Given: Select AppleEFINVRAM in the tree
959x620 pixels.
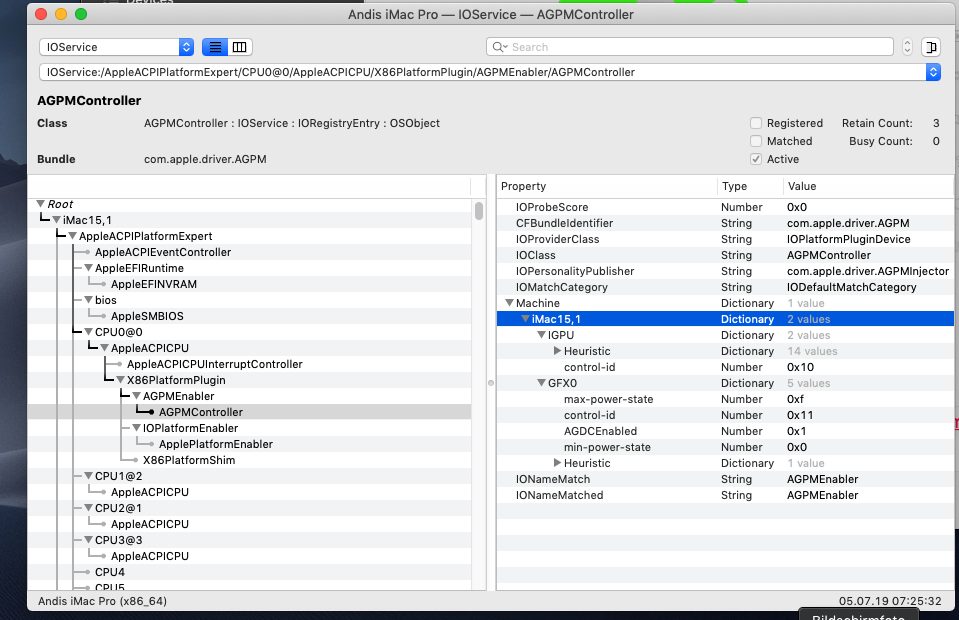Looking at the screenshot, I should pos(154,284).
